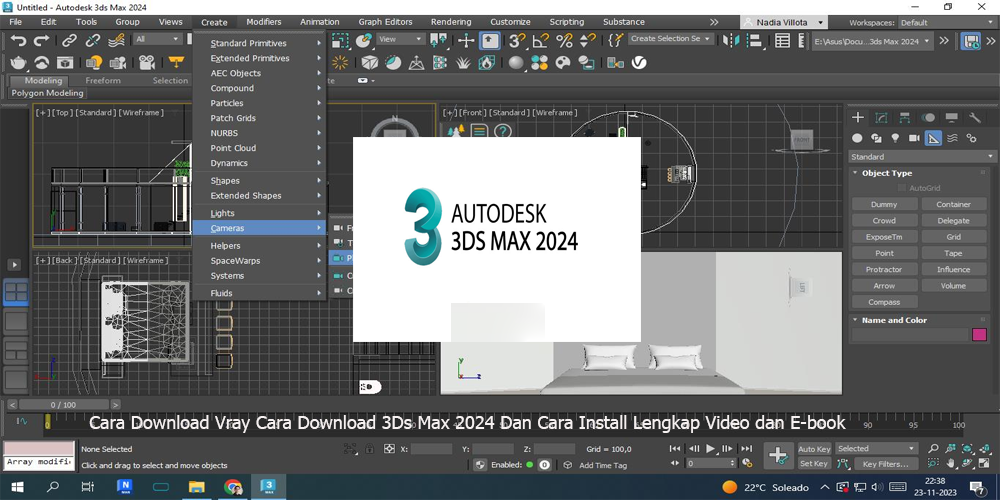Click the Protractor helper button

(884, 269)
